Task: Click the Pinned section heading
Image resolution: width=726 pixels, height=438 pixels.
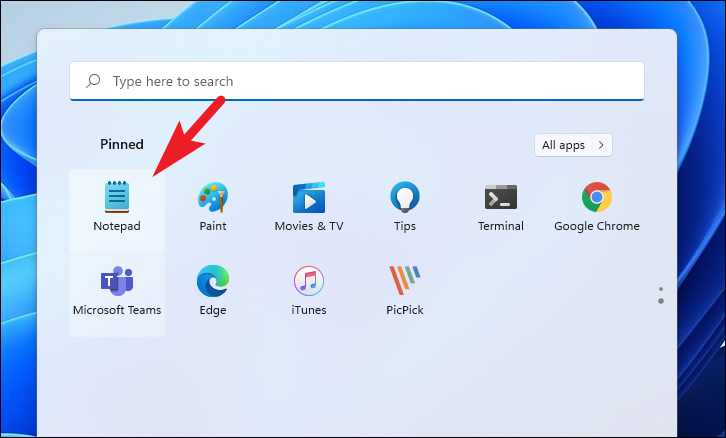Action: tap(122, 144)
